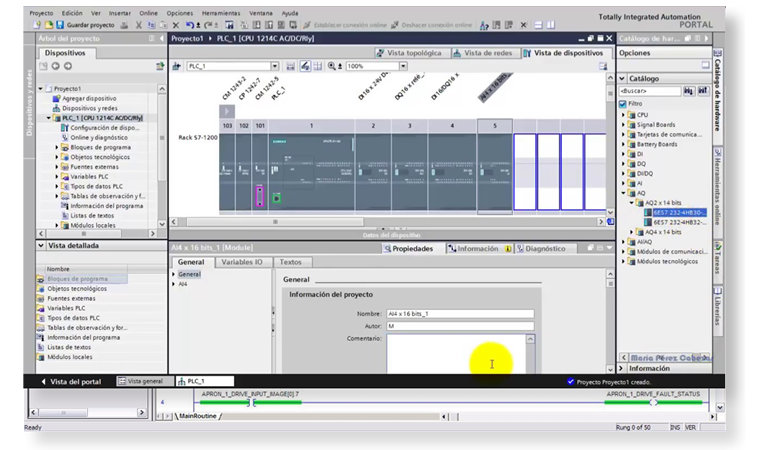Viewport: 768px width, 450px height.
Task: Open the Información inspector tab
Action: 477,249
